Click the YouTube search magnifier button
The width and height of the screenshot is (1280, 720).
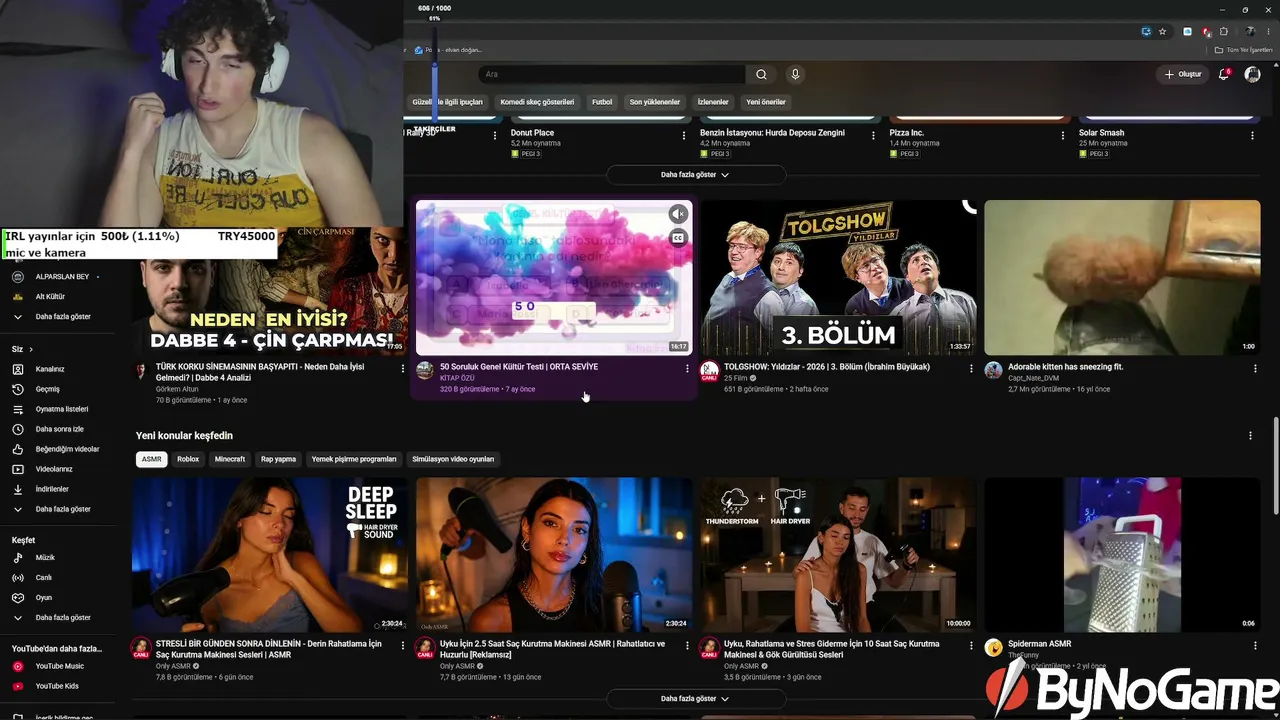pyautogui.click(x=761, y=74)
